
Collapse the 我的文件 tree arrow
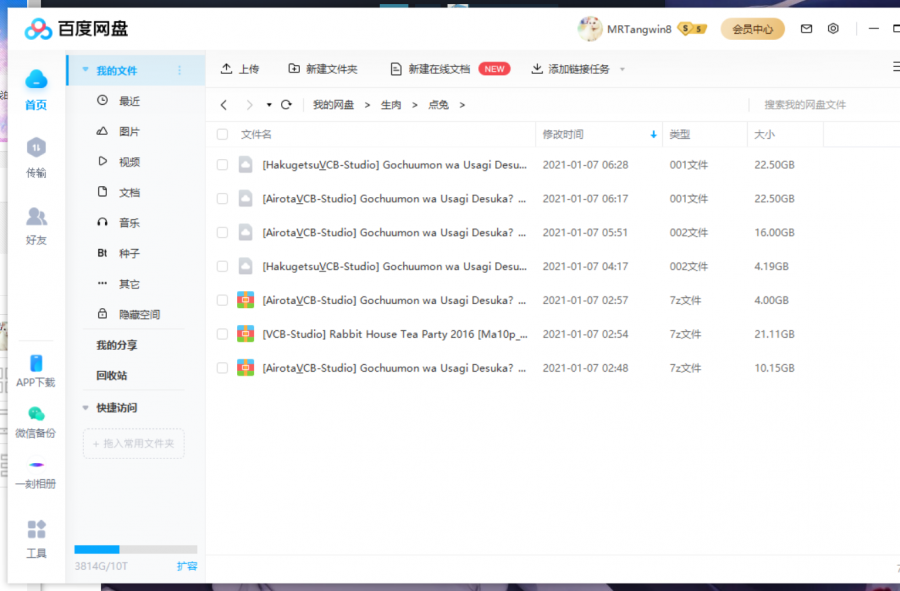86,70
